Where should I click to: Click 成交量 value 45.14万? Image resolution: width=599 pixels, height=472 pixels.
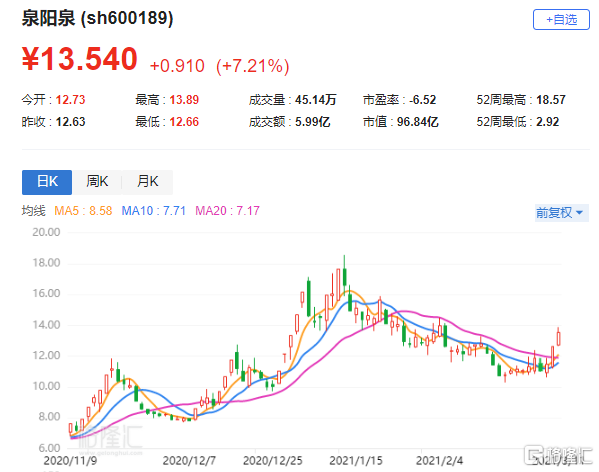coord(316,100)
